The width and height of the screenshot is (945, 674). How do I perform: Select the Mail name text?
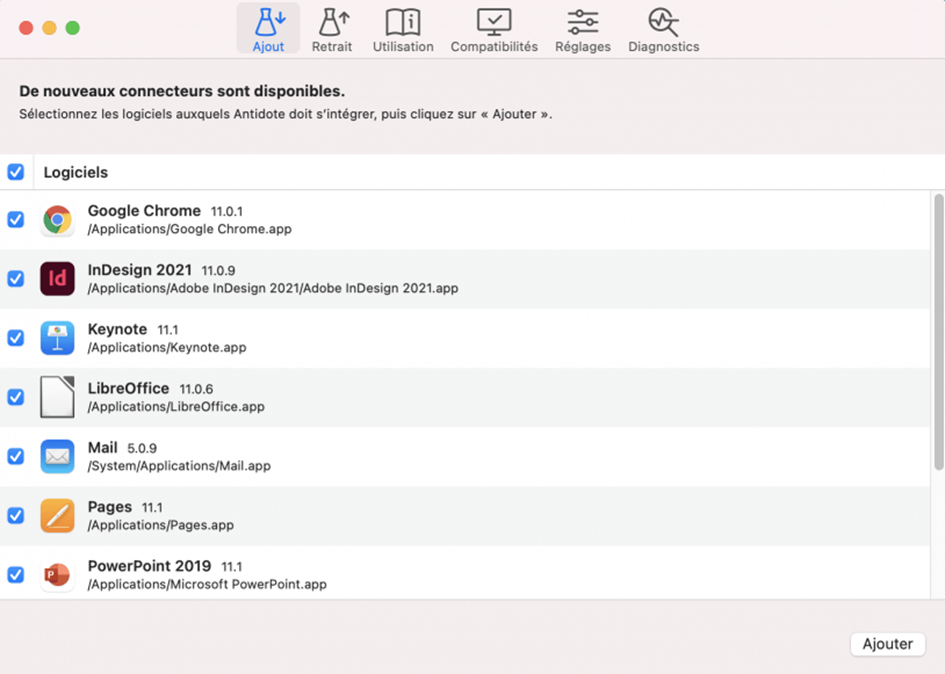(102, 447)
